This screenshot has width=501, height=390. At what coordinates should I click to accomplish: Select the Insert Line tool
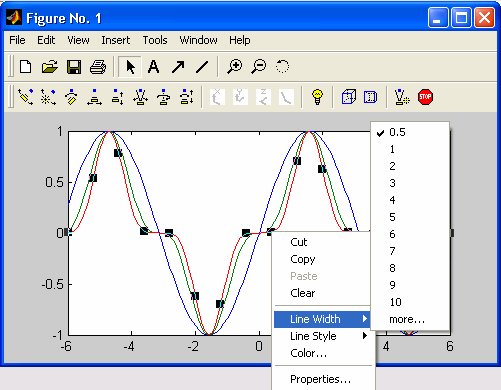(202, 67)
